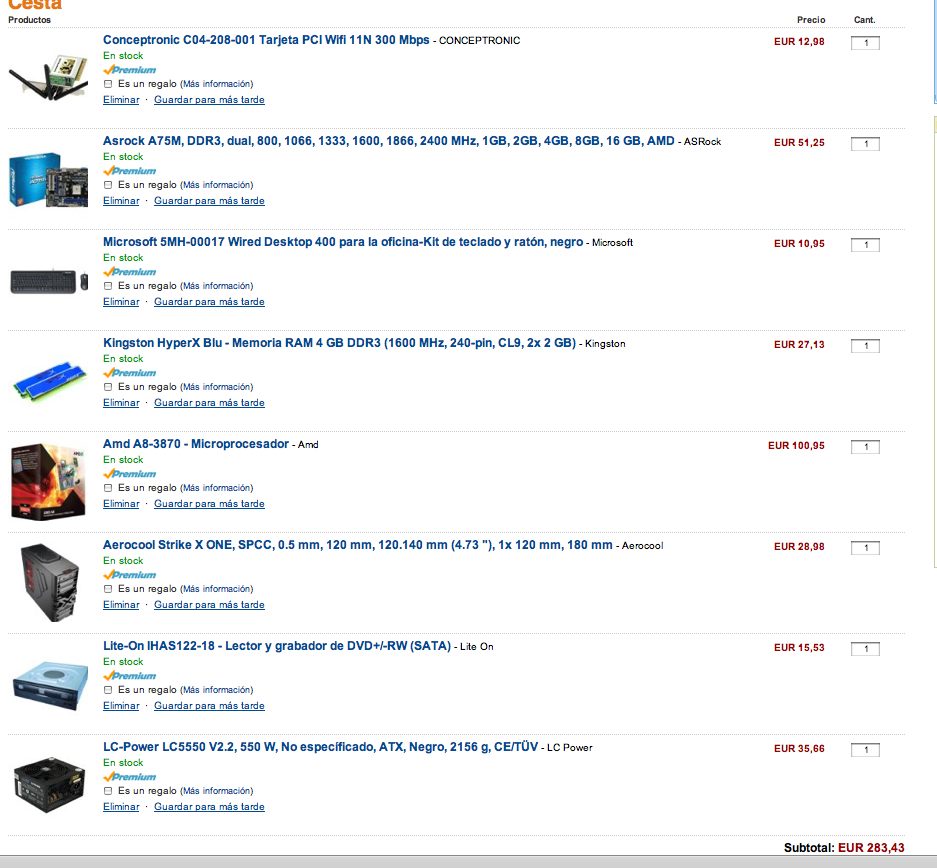This screenshot has width=937, height=868.
Task: Open the Lite-On DVD drive thumbnail
Action: click(50, 685)
